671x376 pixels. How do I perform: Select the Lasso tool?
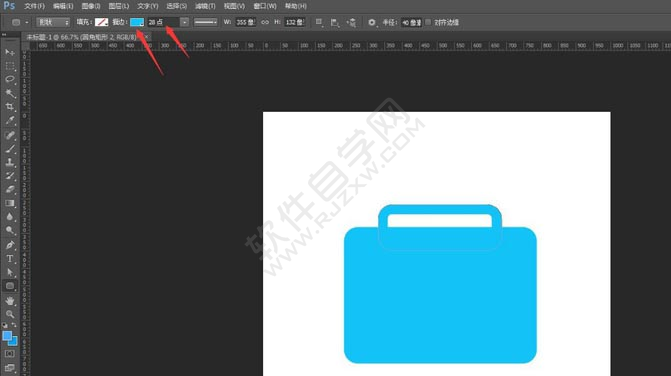pyautogui.click(x=10, y=80)
